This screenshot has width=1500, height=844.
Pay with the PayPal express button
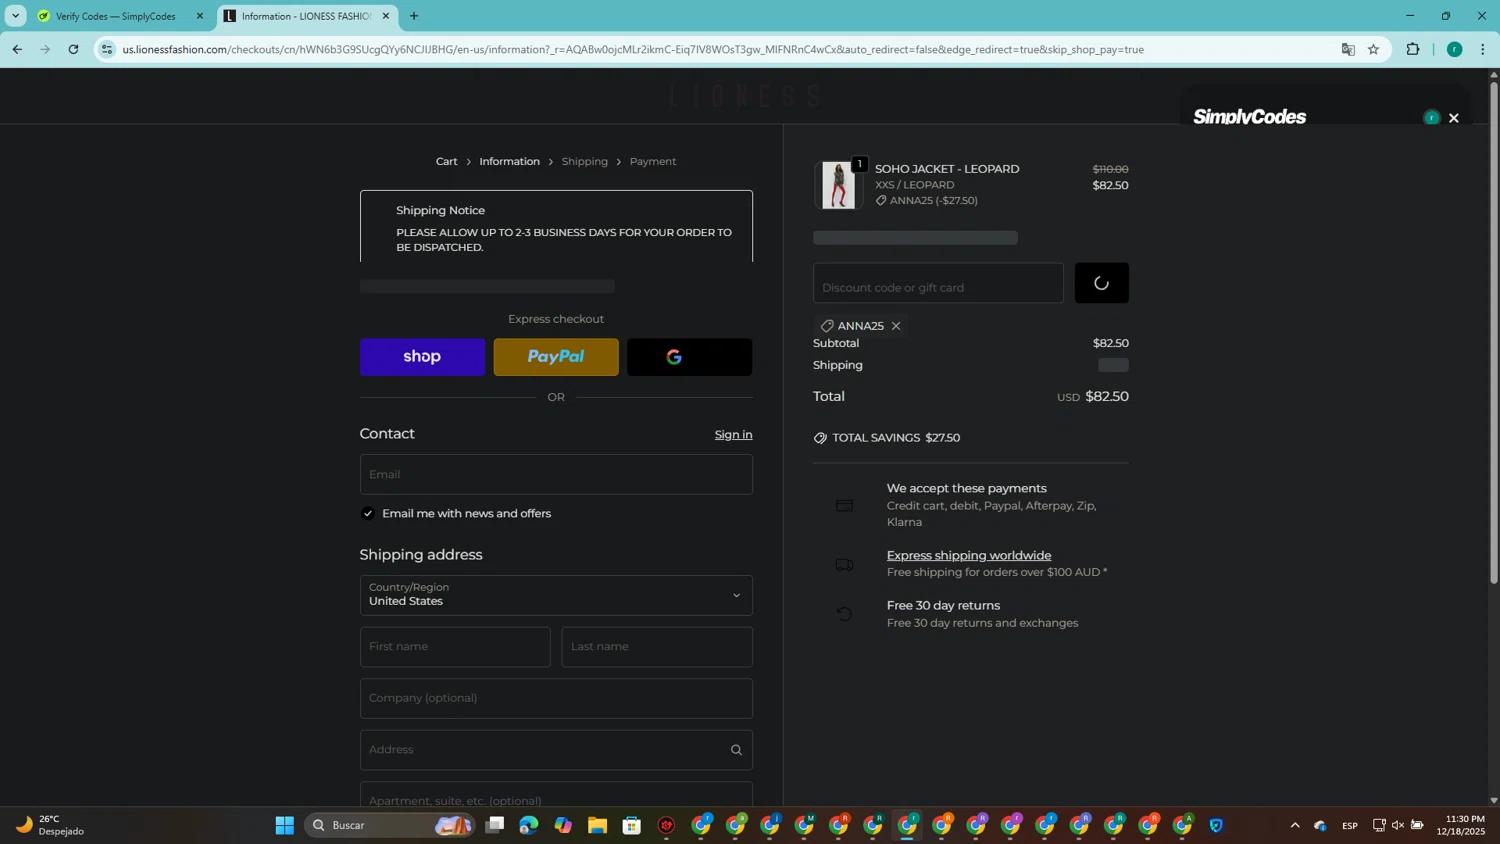point(556,357)
